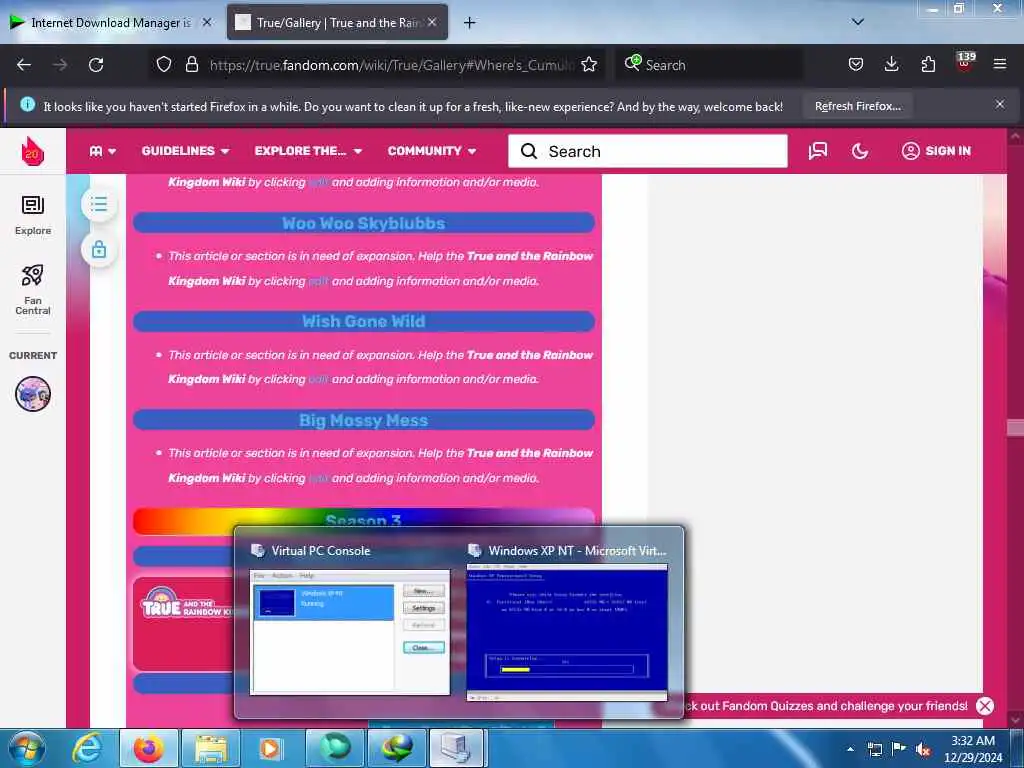Switch to Internet Download Manager tab

tap(111, 23)
